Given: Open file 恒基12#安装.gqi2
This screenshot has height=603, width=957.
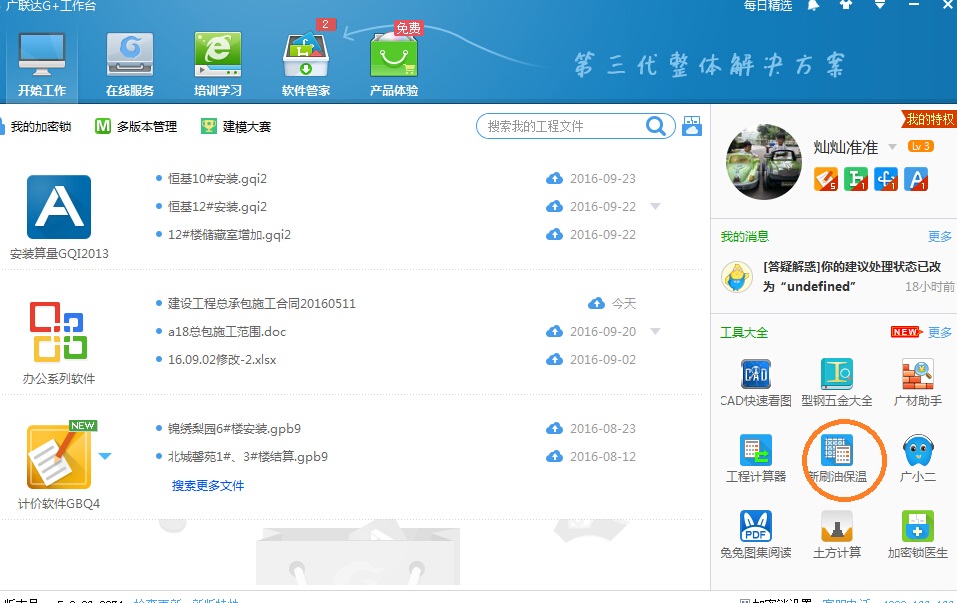Looking at the screenshot, I should (217, 207).
